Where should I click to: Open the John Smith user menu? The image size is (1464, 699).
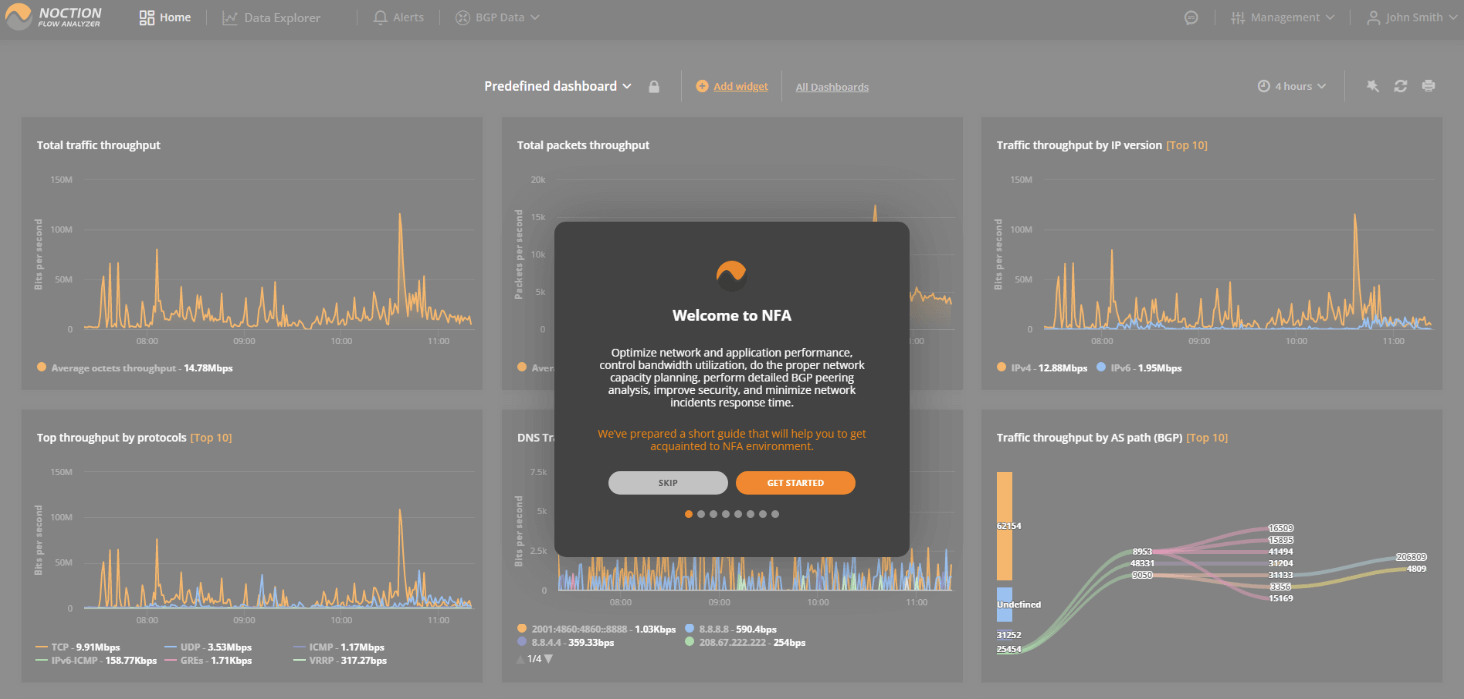(x=1411, y=17)
